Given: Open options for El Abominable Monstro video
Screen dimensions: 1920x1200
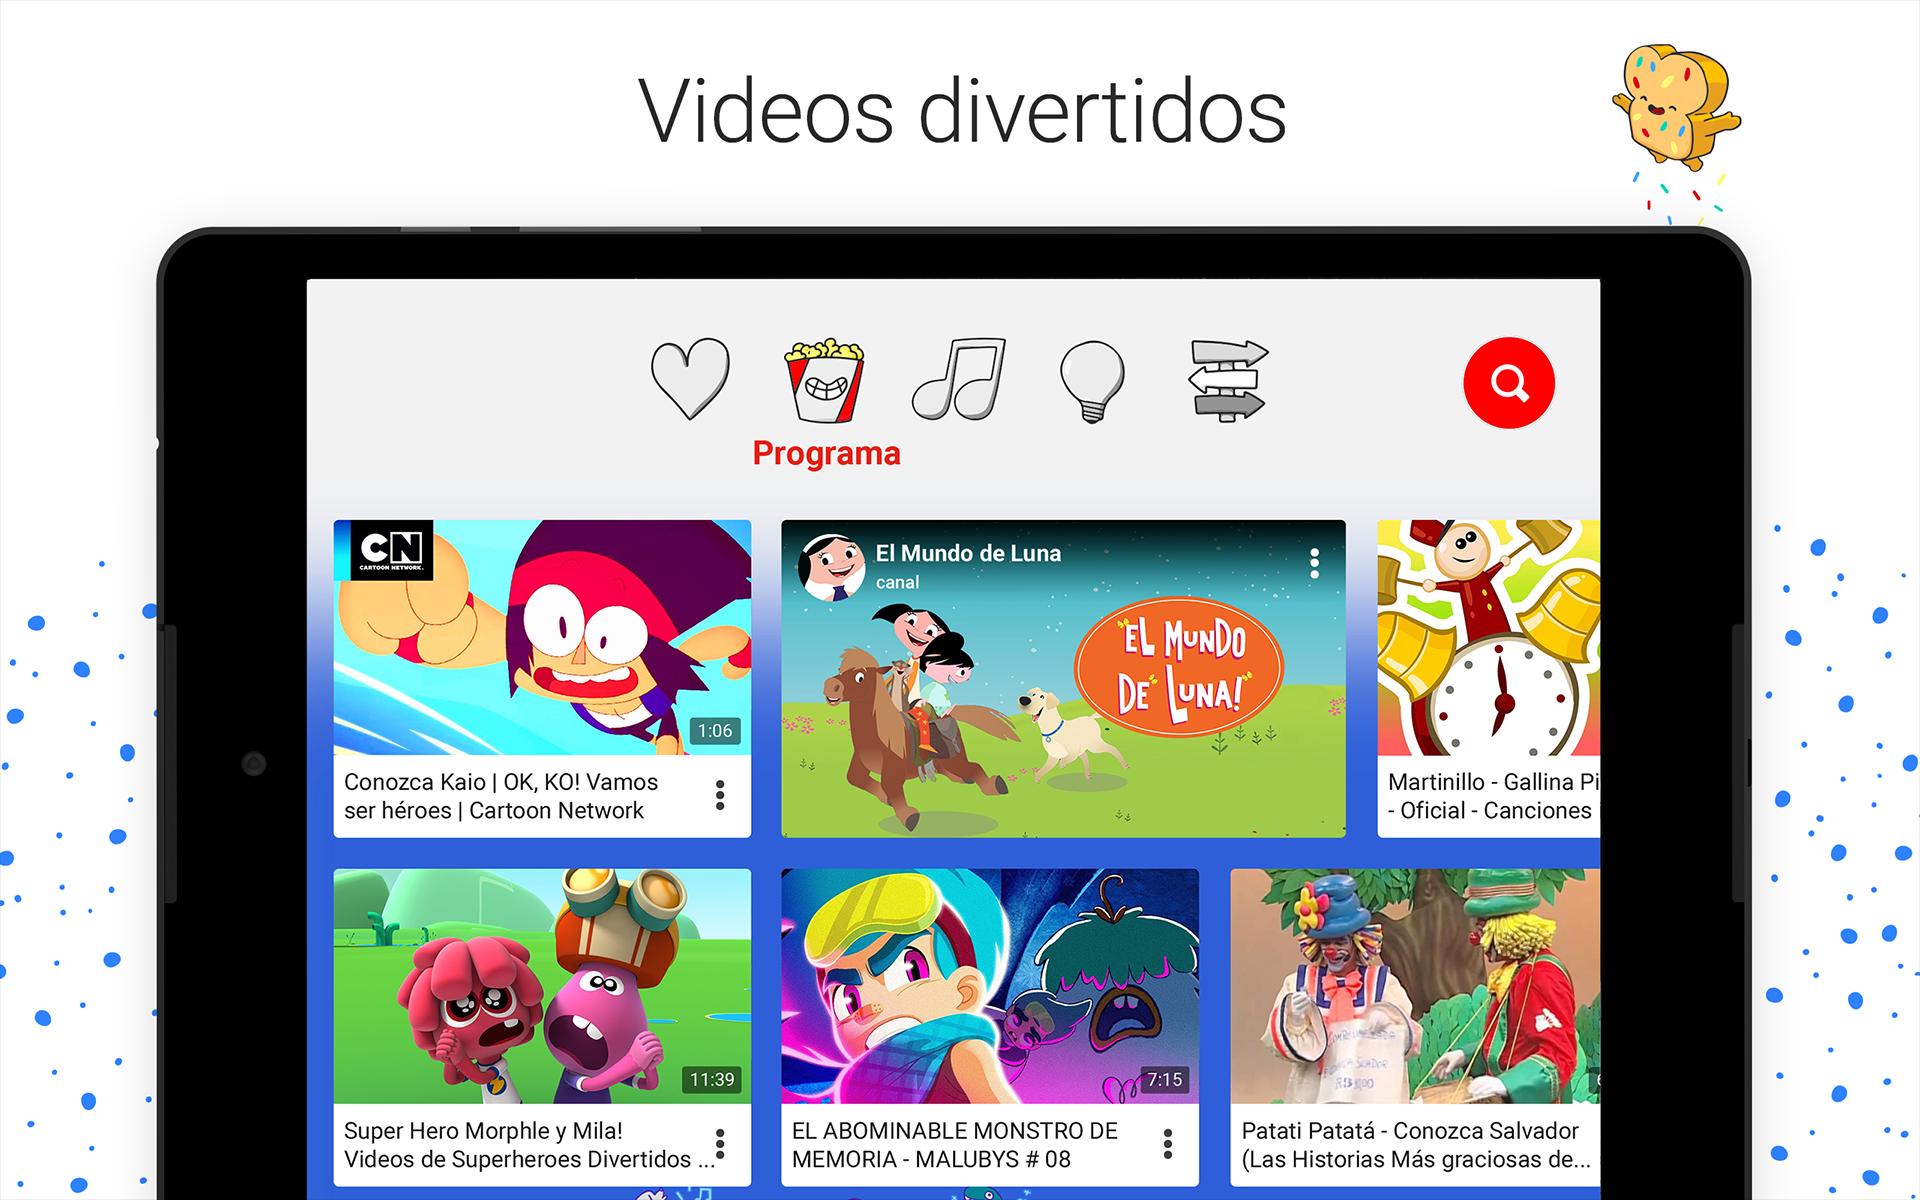Looking at the screenshot, I should 1168,1145.
